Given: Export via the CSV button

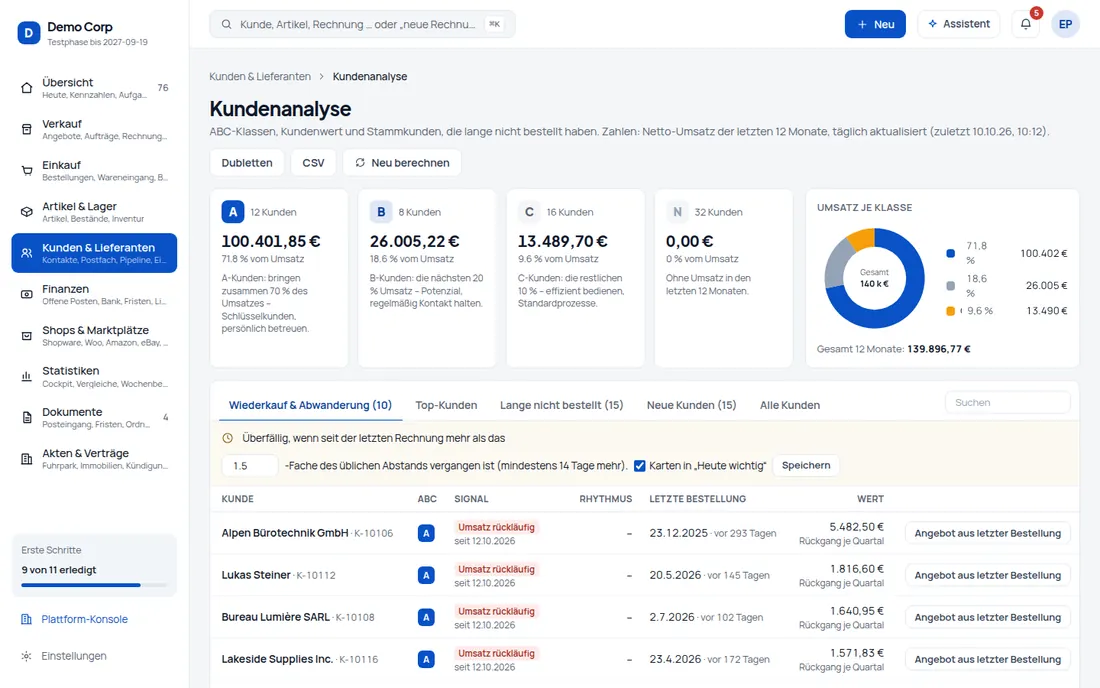Looking at the screenshot, I should (313, 163).
